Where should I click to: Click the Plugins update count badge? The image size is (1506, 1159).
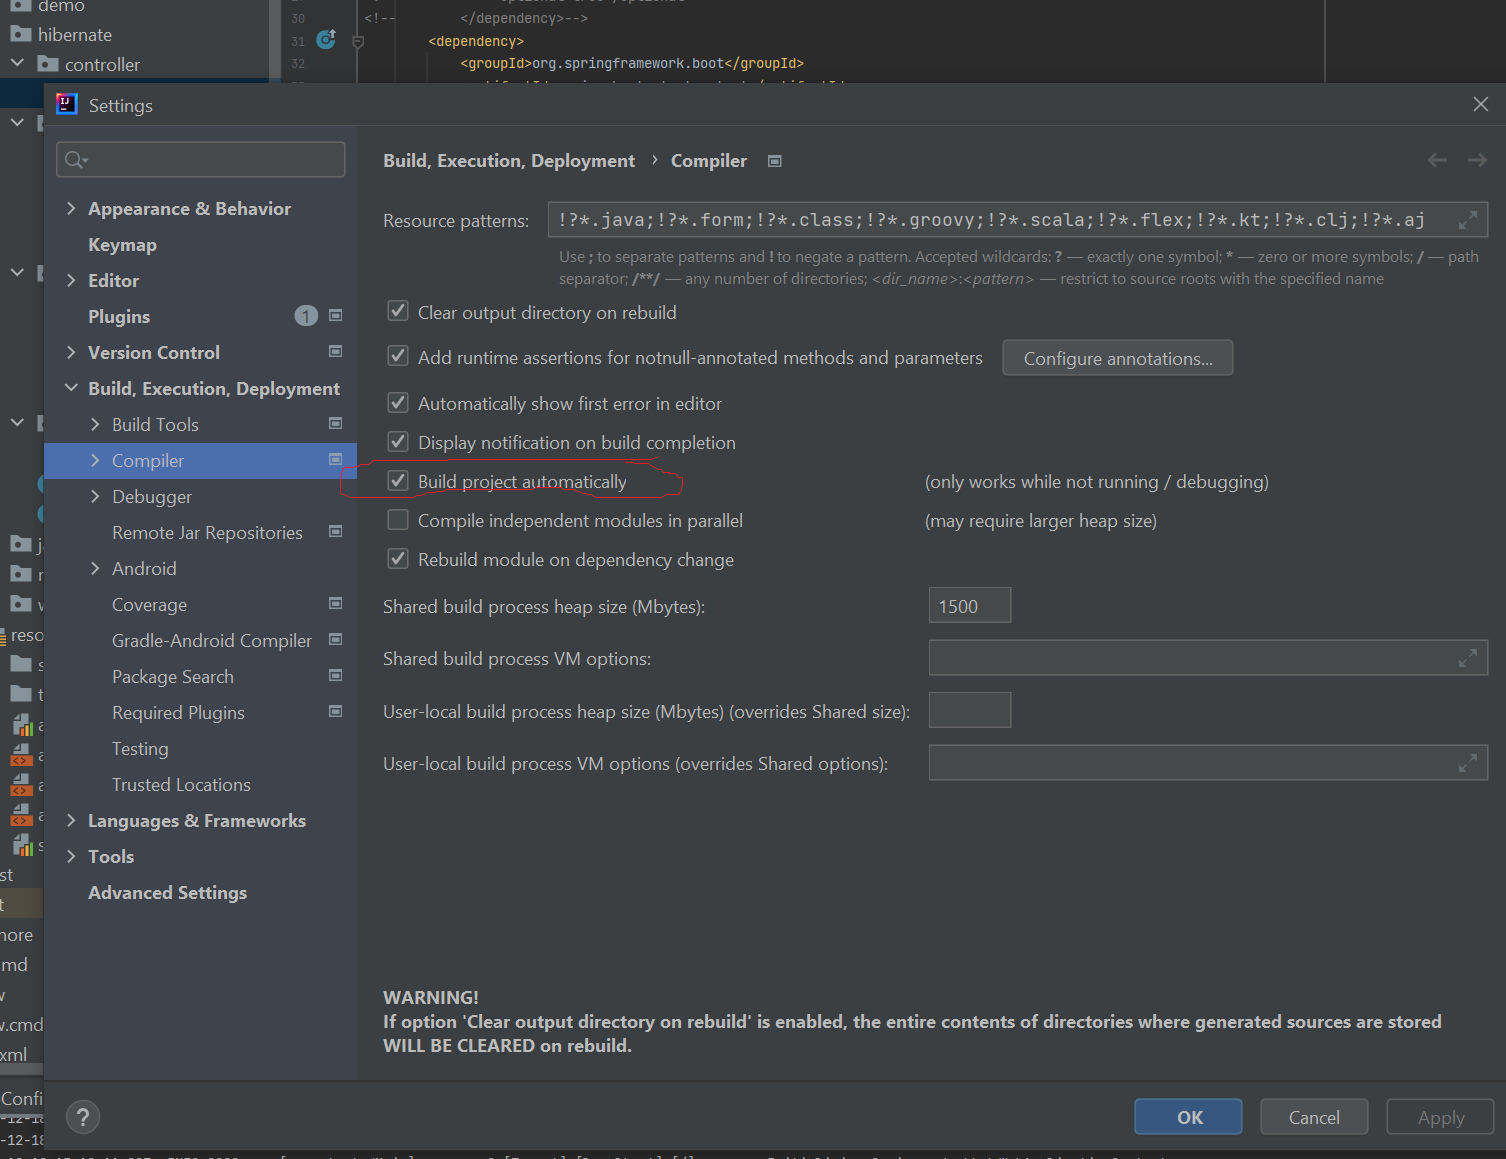(x=306, y=316)
